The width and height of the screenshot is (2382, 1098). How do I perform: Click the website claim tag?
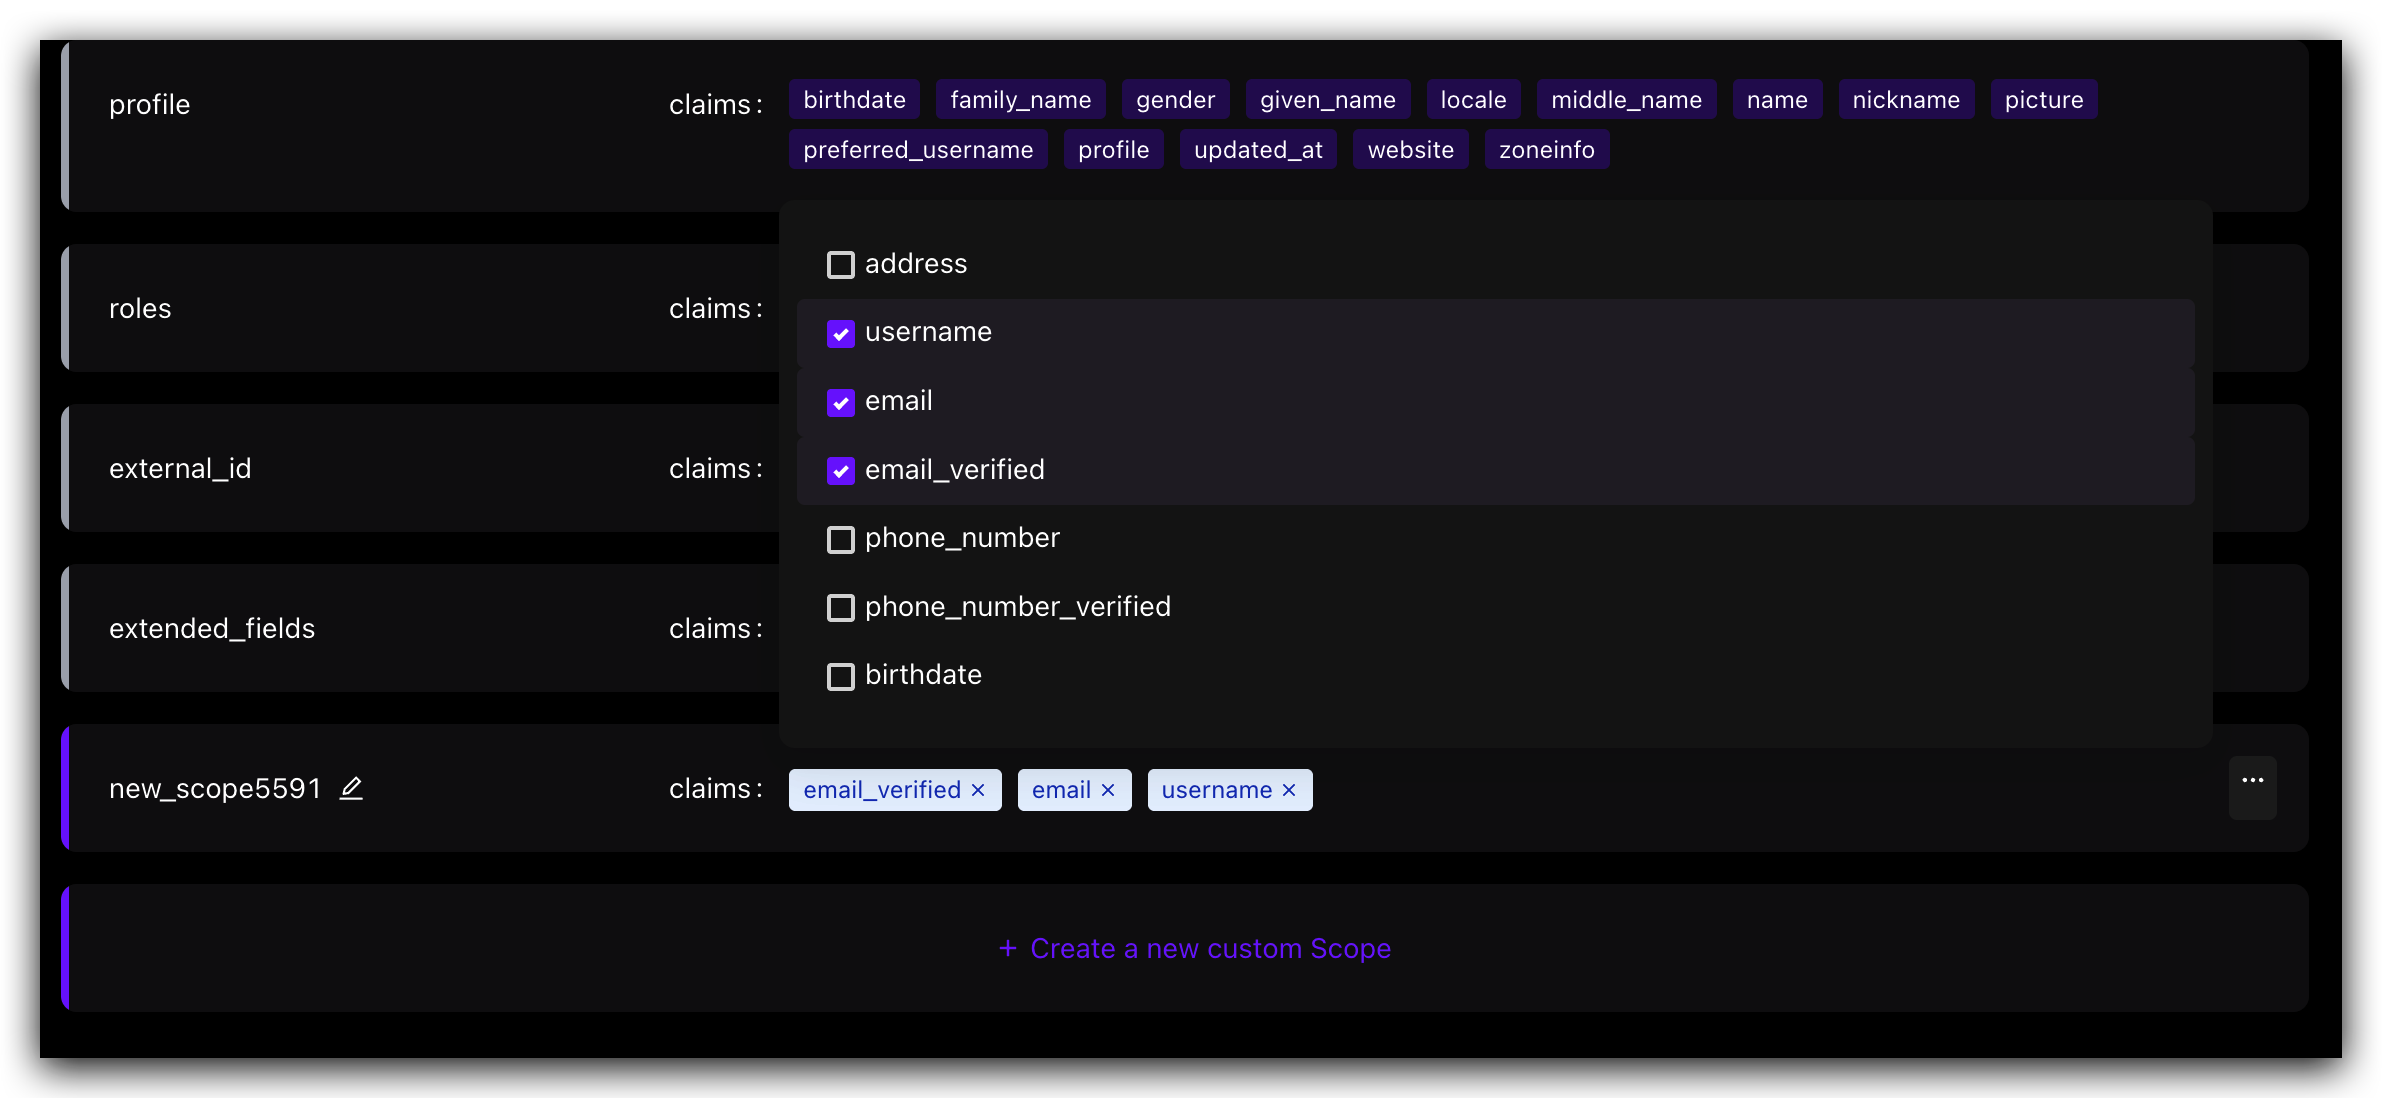pyautogui.click(x=1410, y=149)
